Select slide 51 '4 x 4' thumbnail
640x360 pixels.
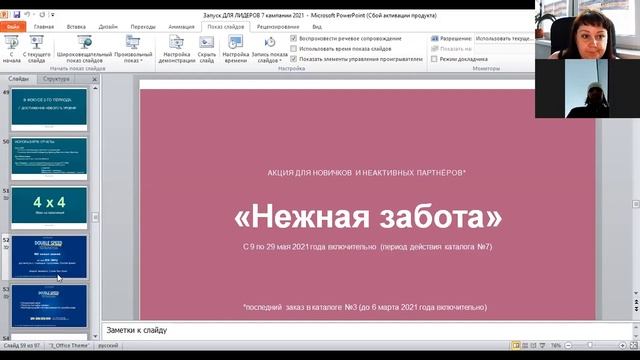point(49,208)
